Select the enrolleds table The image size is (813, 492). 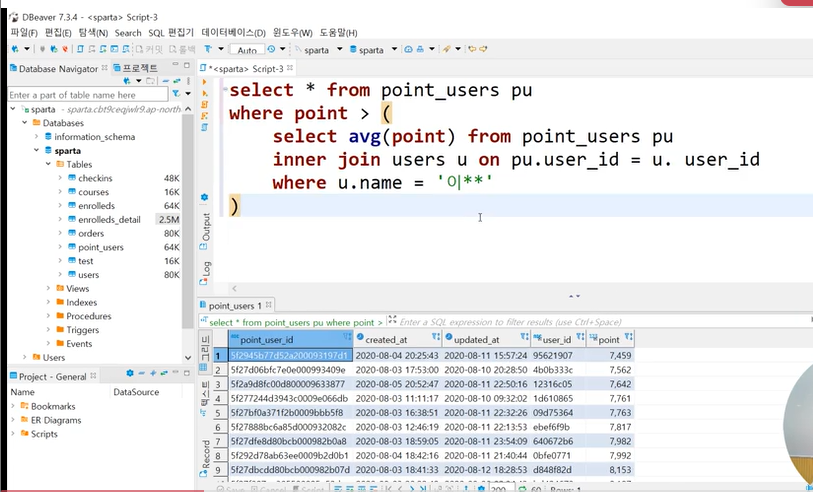96,206
